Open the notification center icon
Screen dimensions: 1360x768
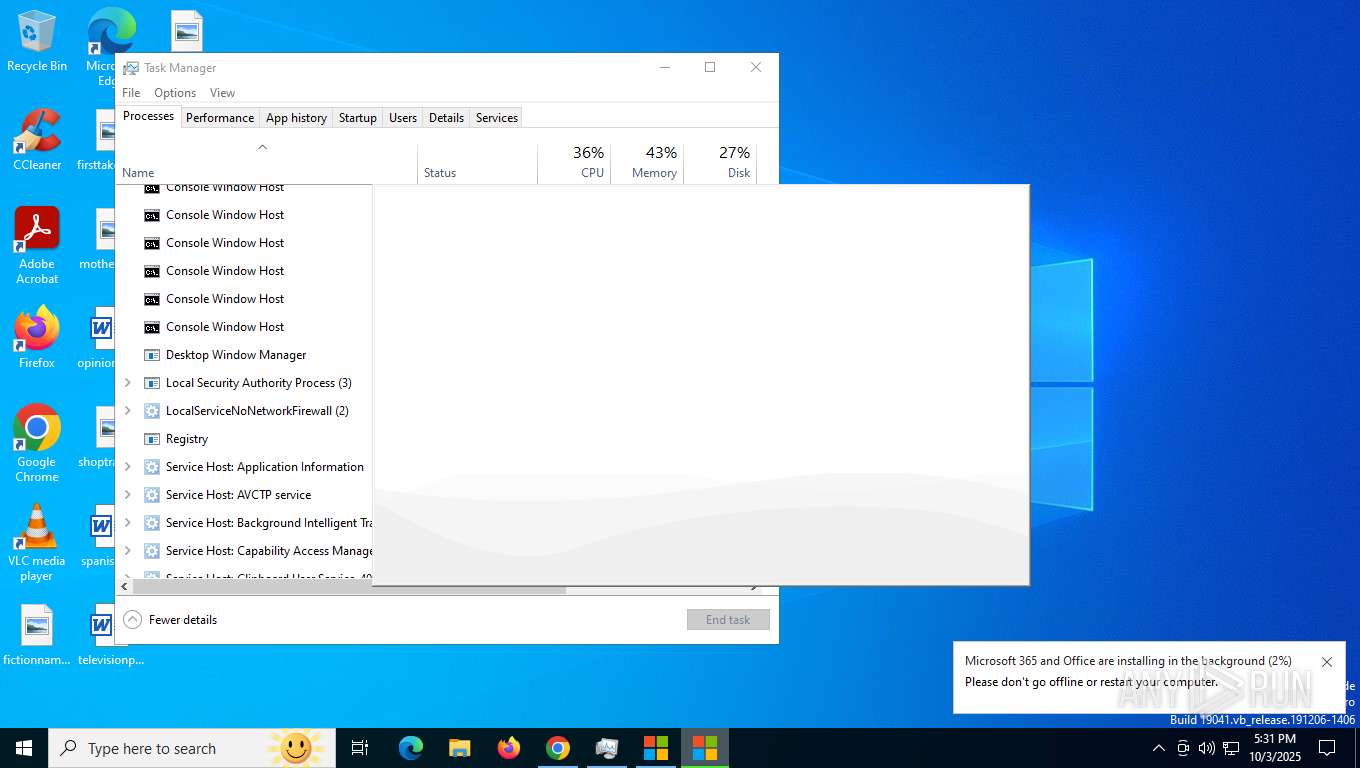(1327, 748)
